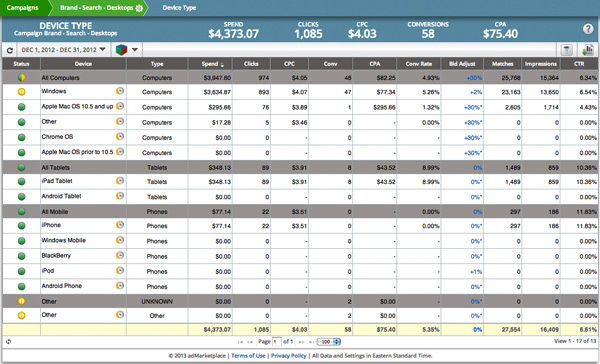
Task: Open the Brand - Search - Desktops breadcrumb
Action: click(96, 8)
